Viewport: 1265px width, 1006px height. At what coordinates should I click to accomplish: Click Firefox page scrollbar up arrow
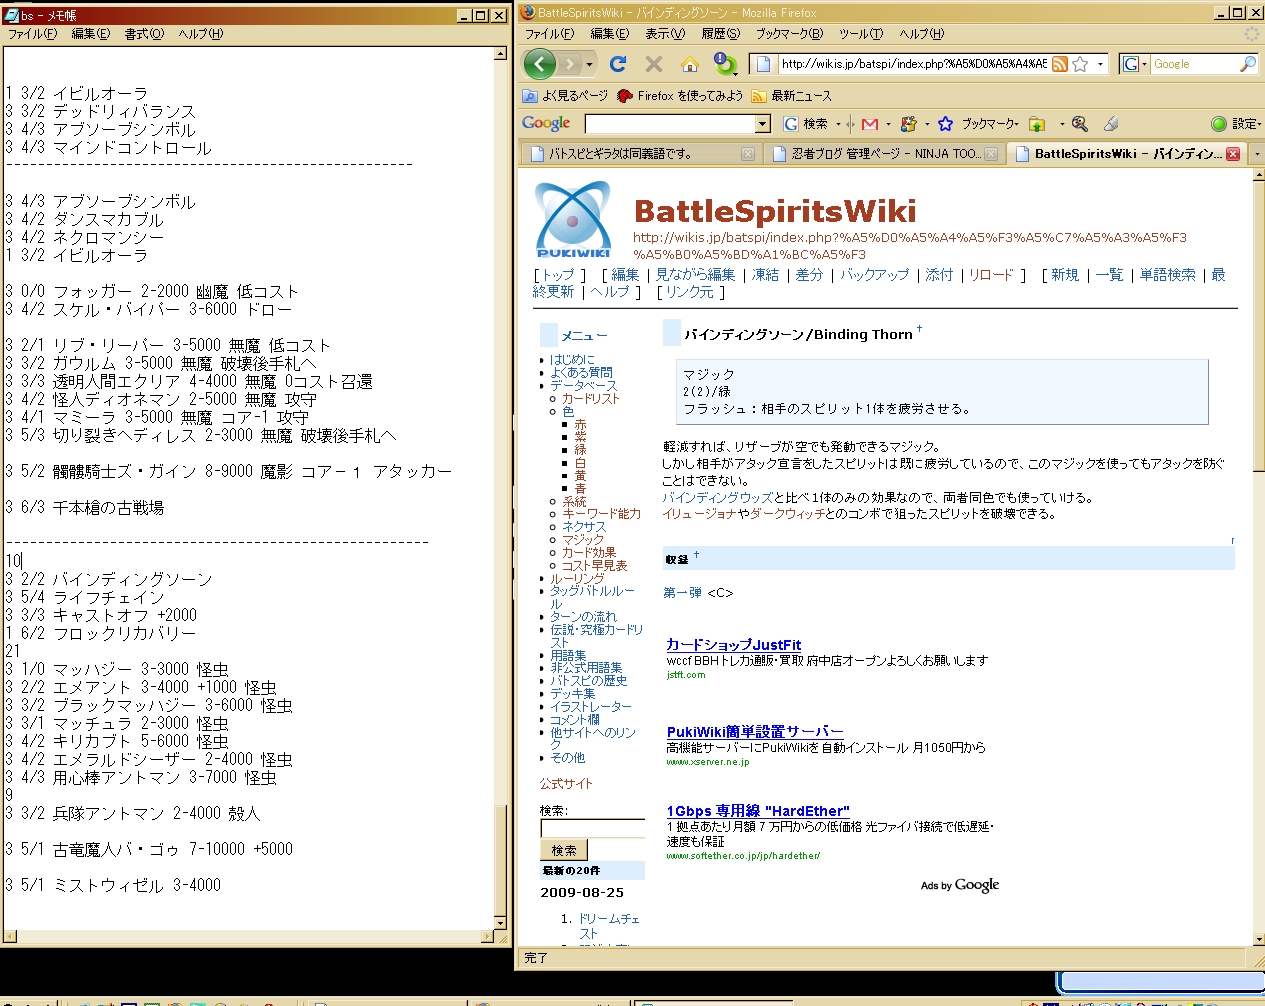(1258, 177)
